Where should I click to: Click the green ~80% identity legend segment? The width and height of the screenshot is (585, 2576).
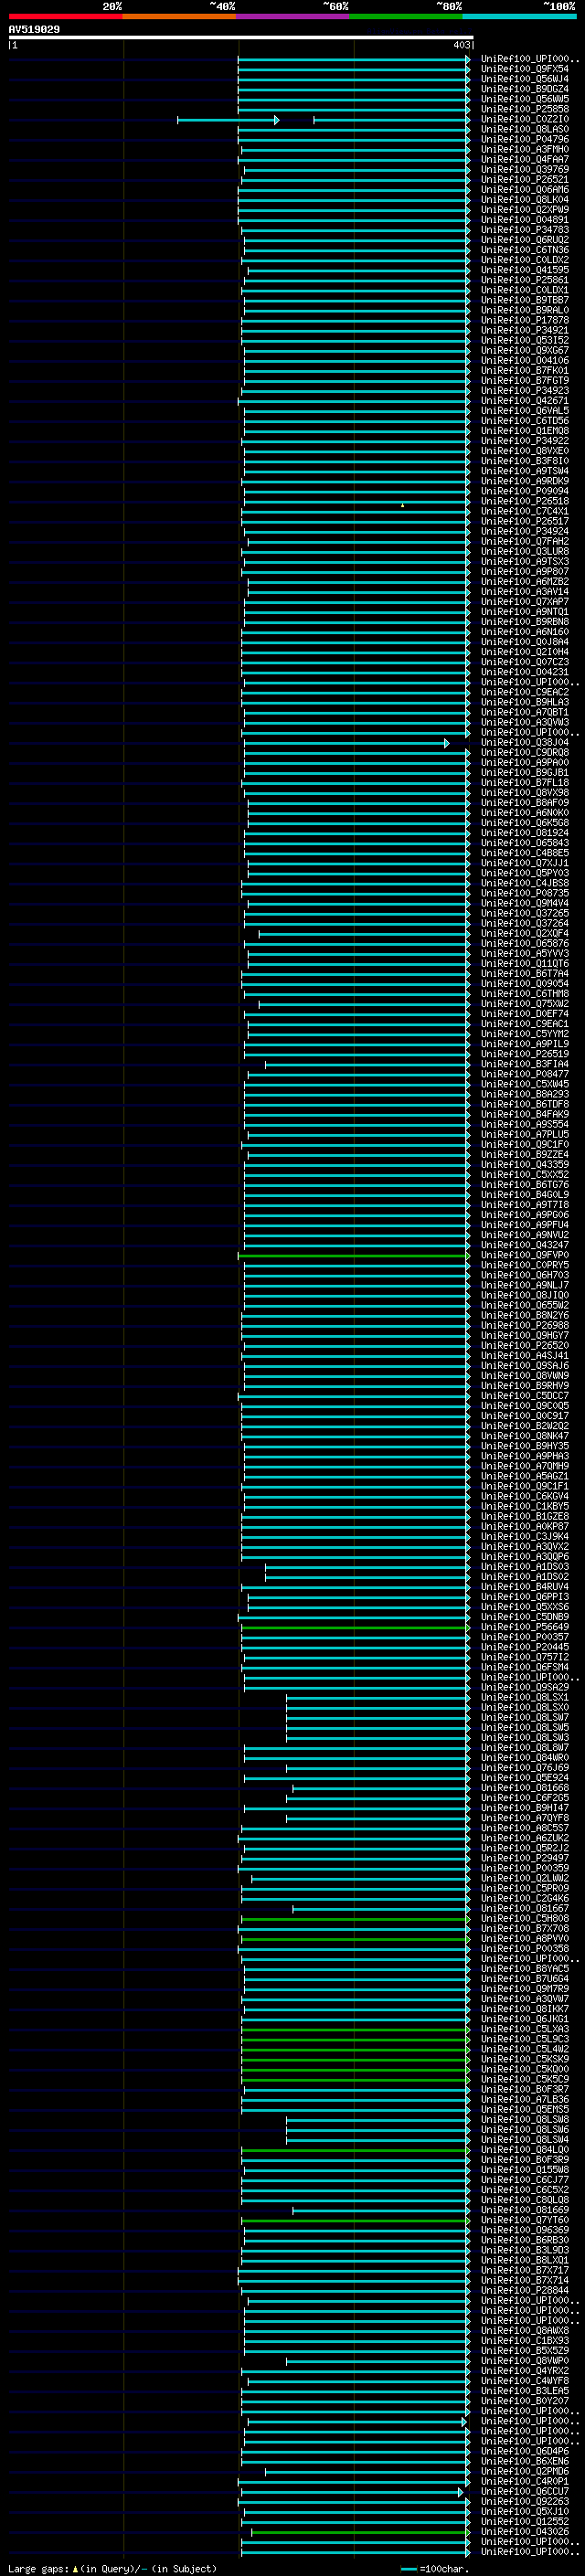406,16
